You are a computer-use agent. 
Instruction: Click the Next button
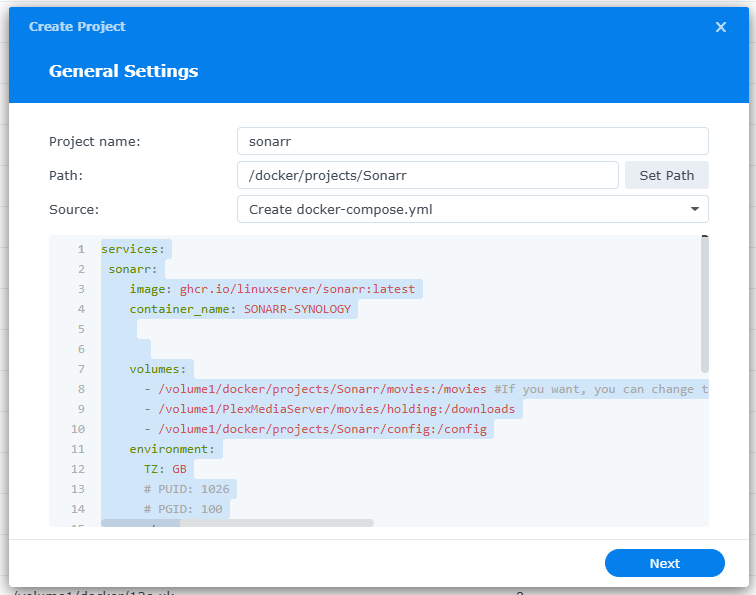[664, 563]
